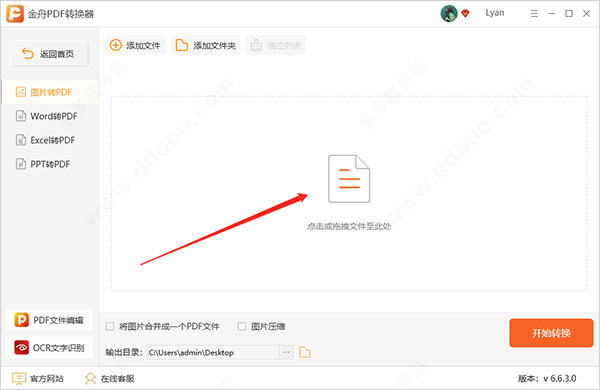This screenshot has width=600, height=390.
Task: Click the orange start conversion button
Action: coord(551,333)
